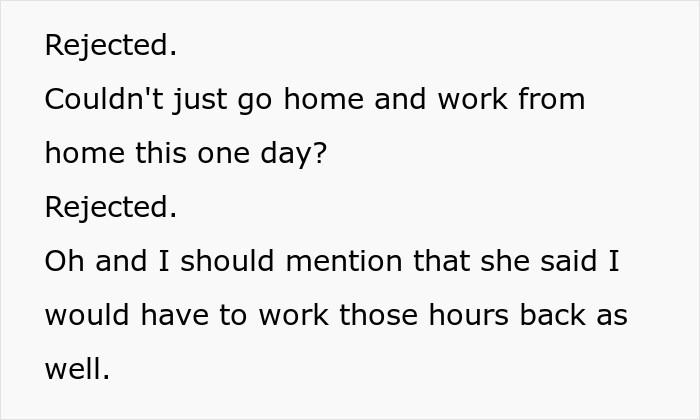This screenshot has height=420, width=700.
Task: Click the word "those"
Action: coord(379,315)
